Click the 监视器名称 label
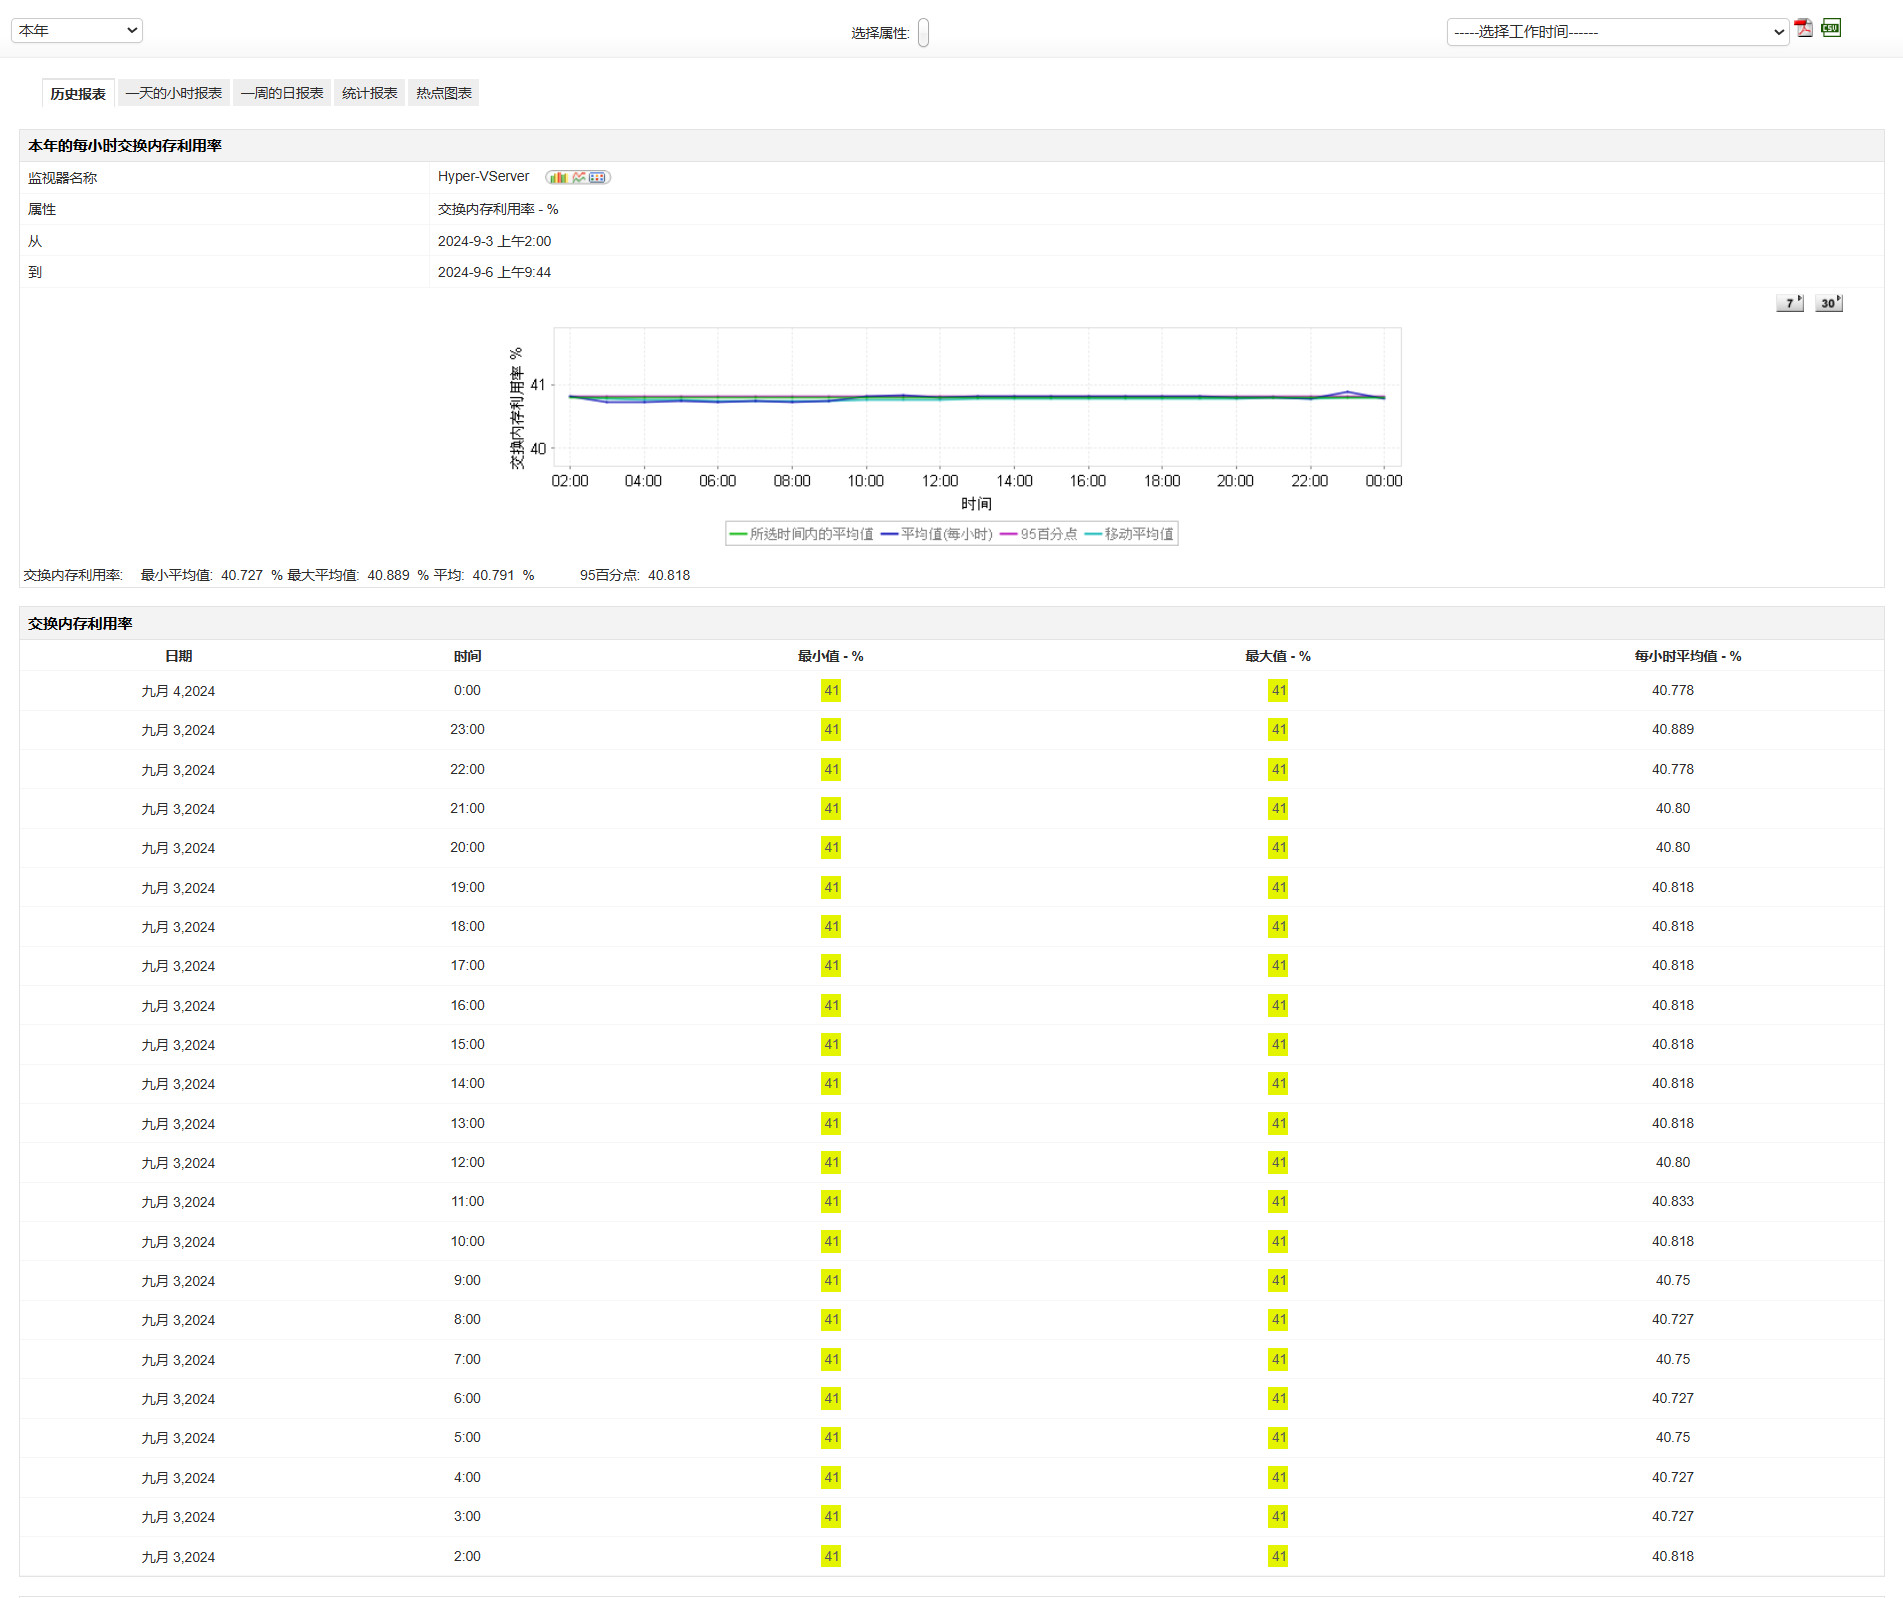The image size is (1903, 1598). pos(62,178)
